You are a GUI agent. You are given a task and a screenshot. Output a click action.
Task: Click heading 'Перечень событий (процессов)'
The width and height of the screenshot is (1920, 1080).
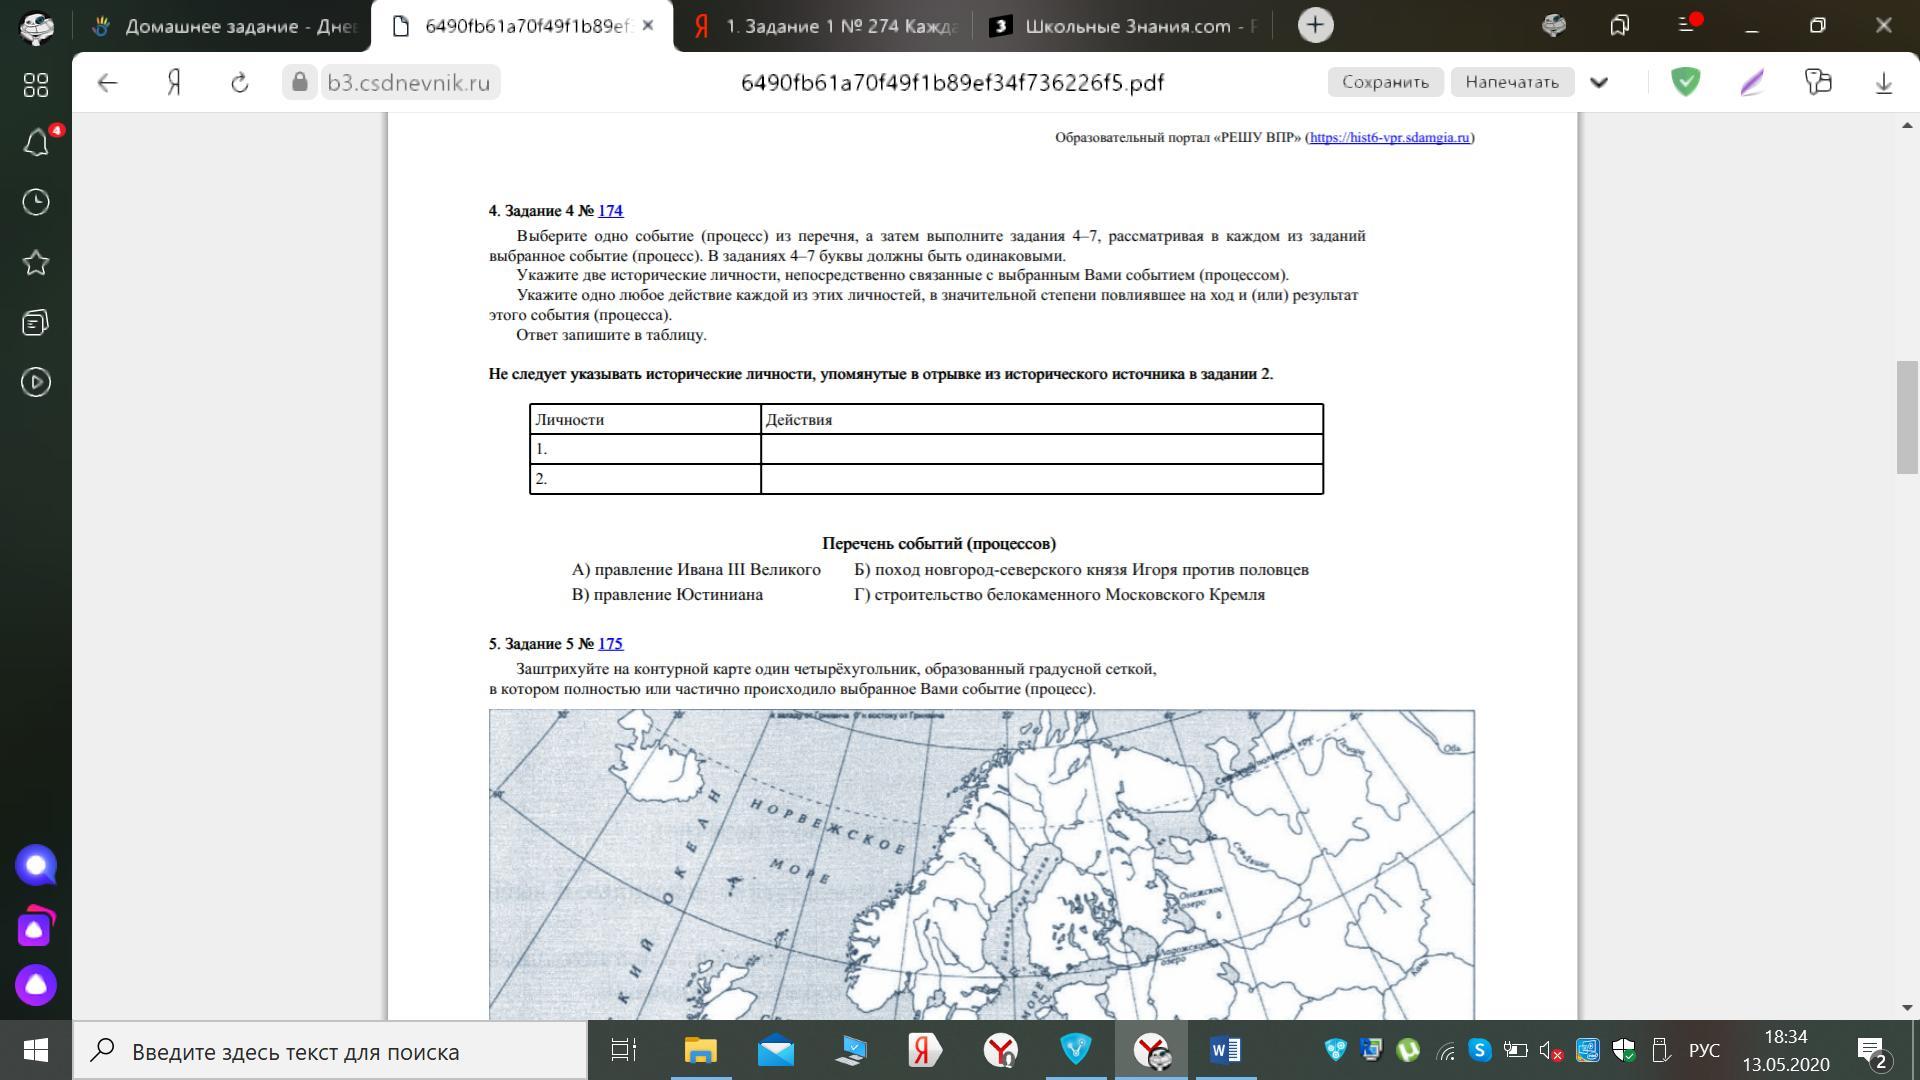939,544
